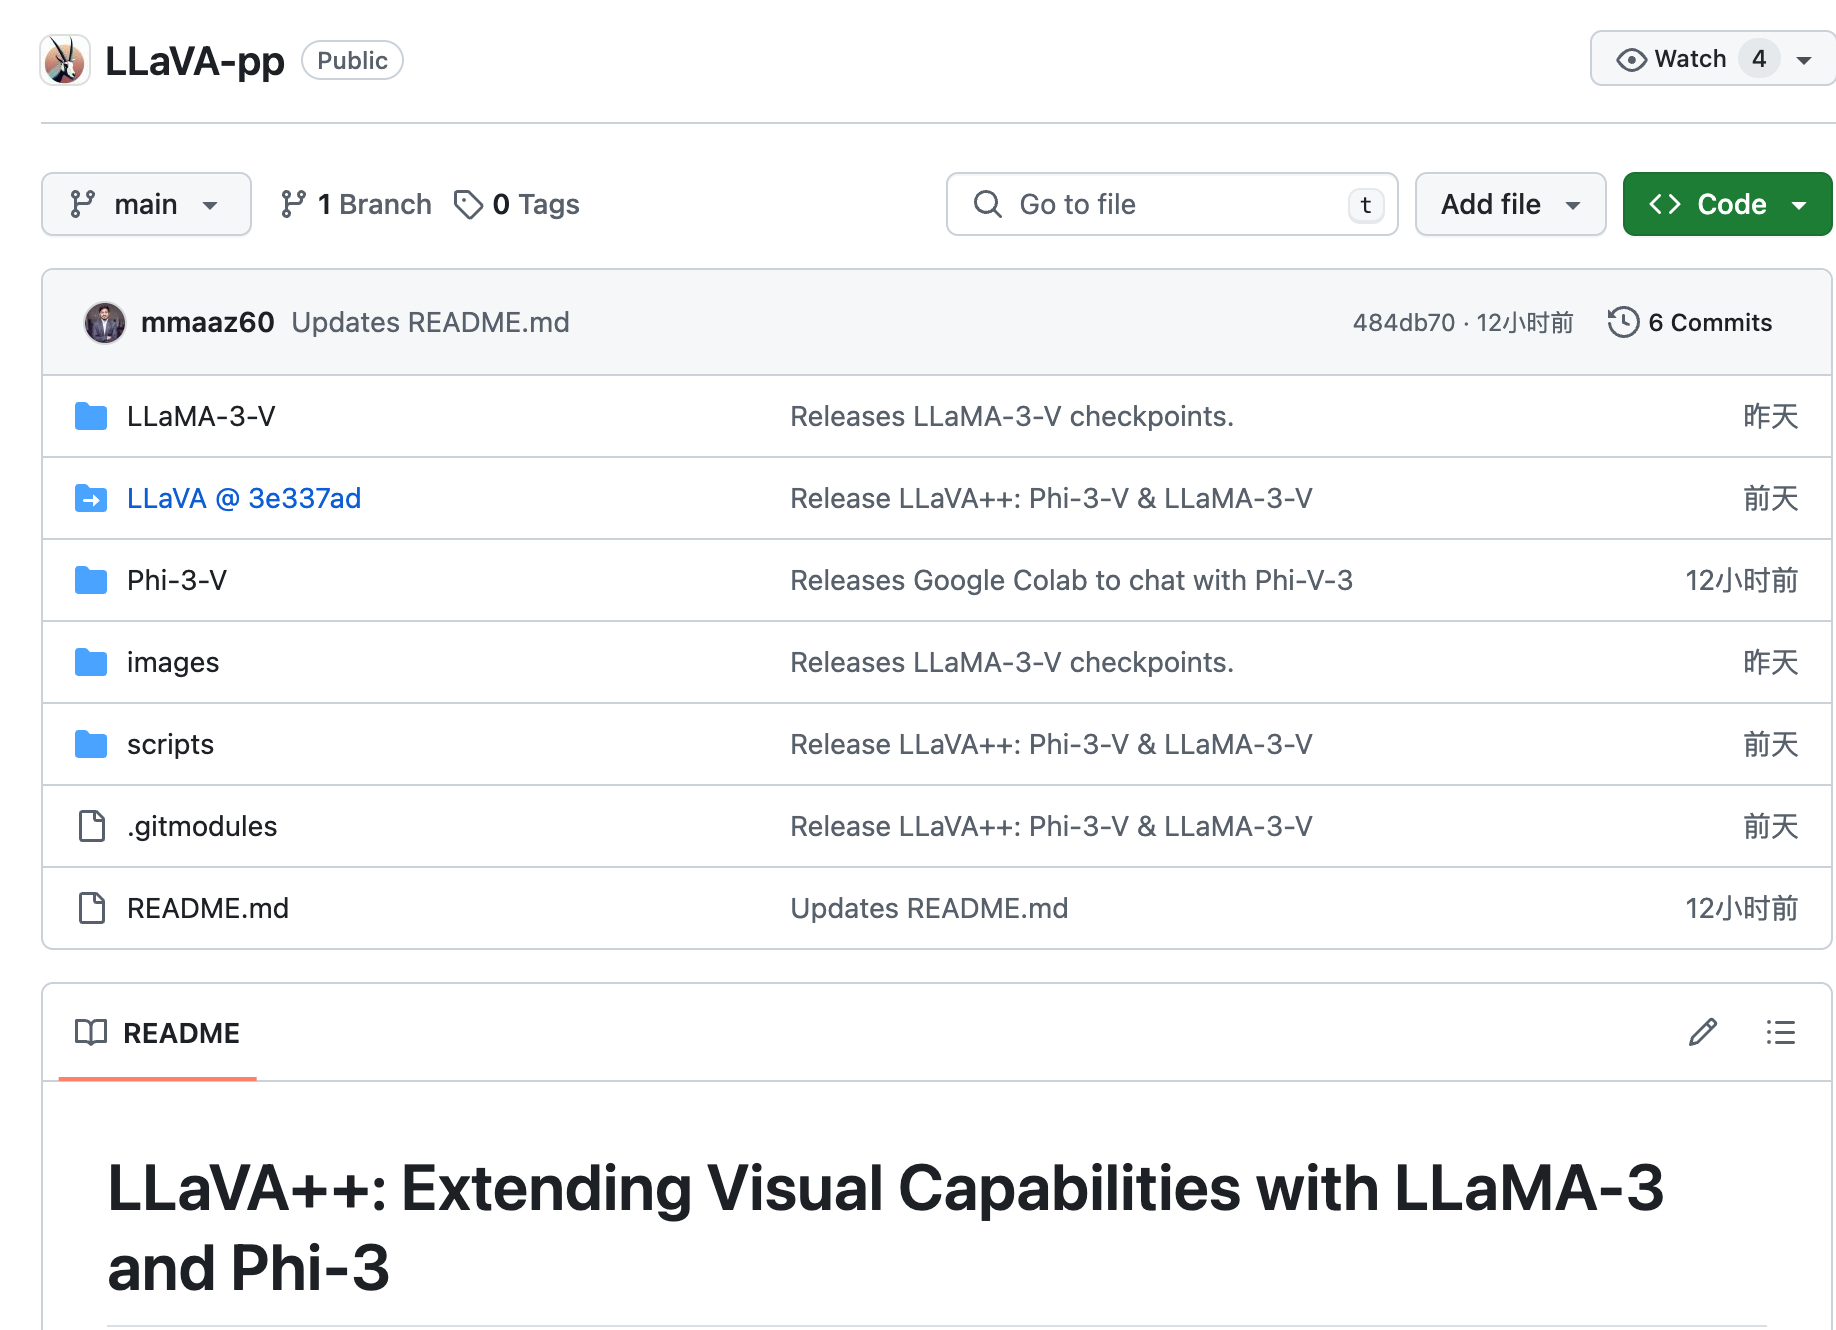Click the submodule folder icon for LLaVA
Image resolution: width=1836 pixels, height=1330 pixels.
coord(91,498)
